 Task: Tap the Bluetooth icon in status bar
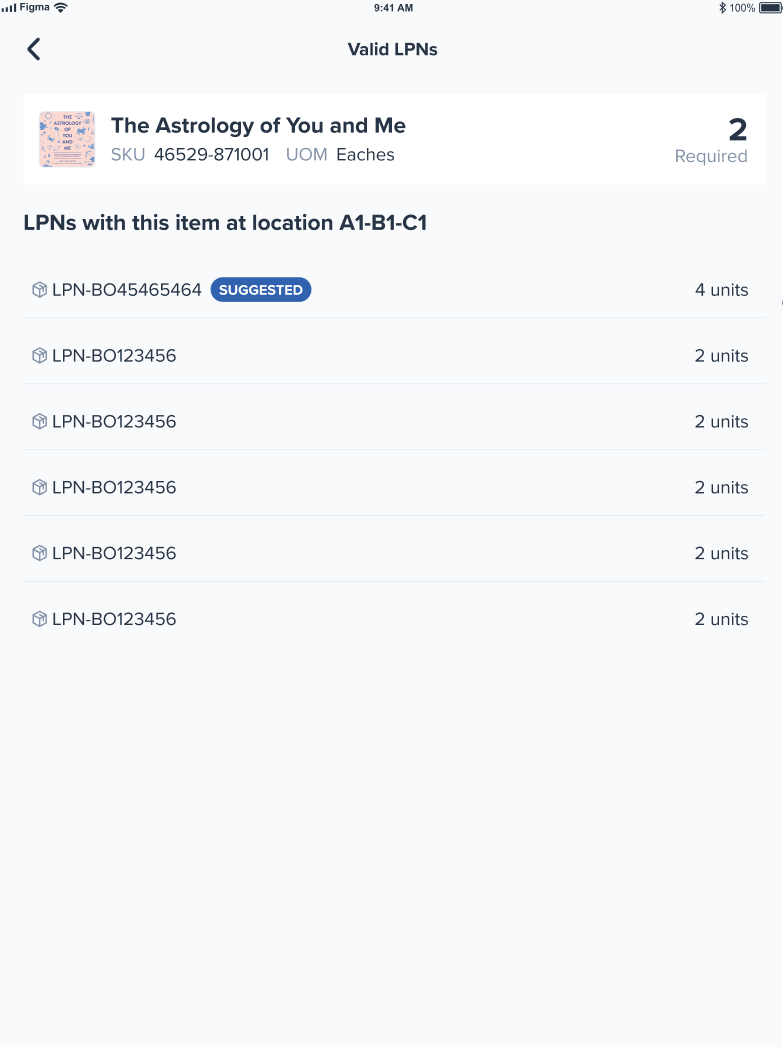(722, 8)
